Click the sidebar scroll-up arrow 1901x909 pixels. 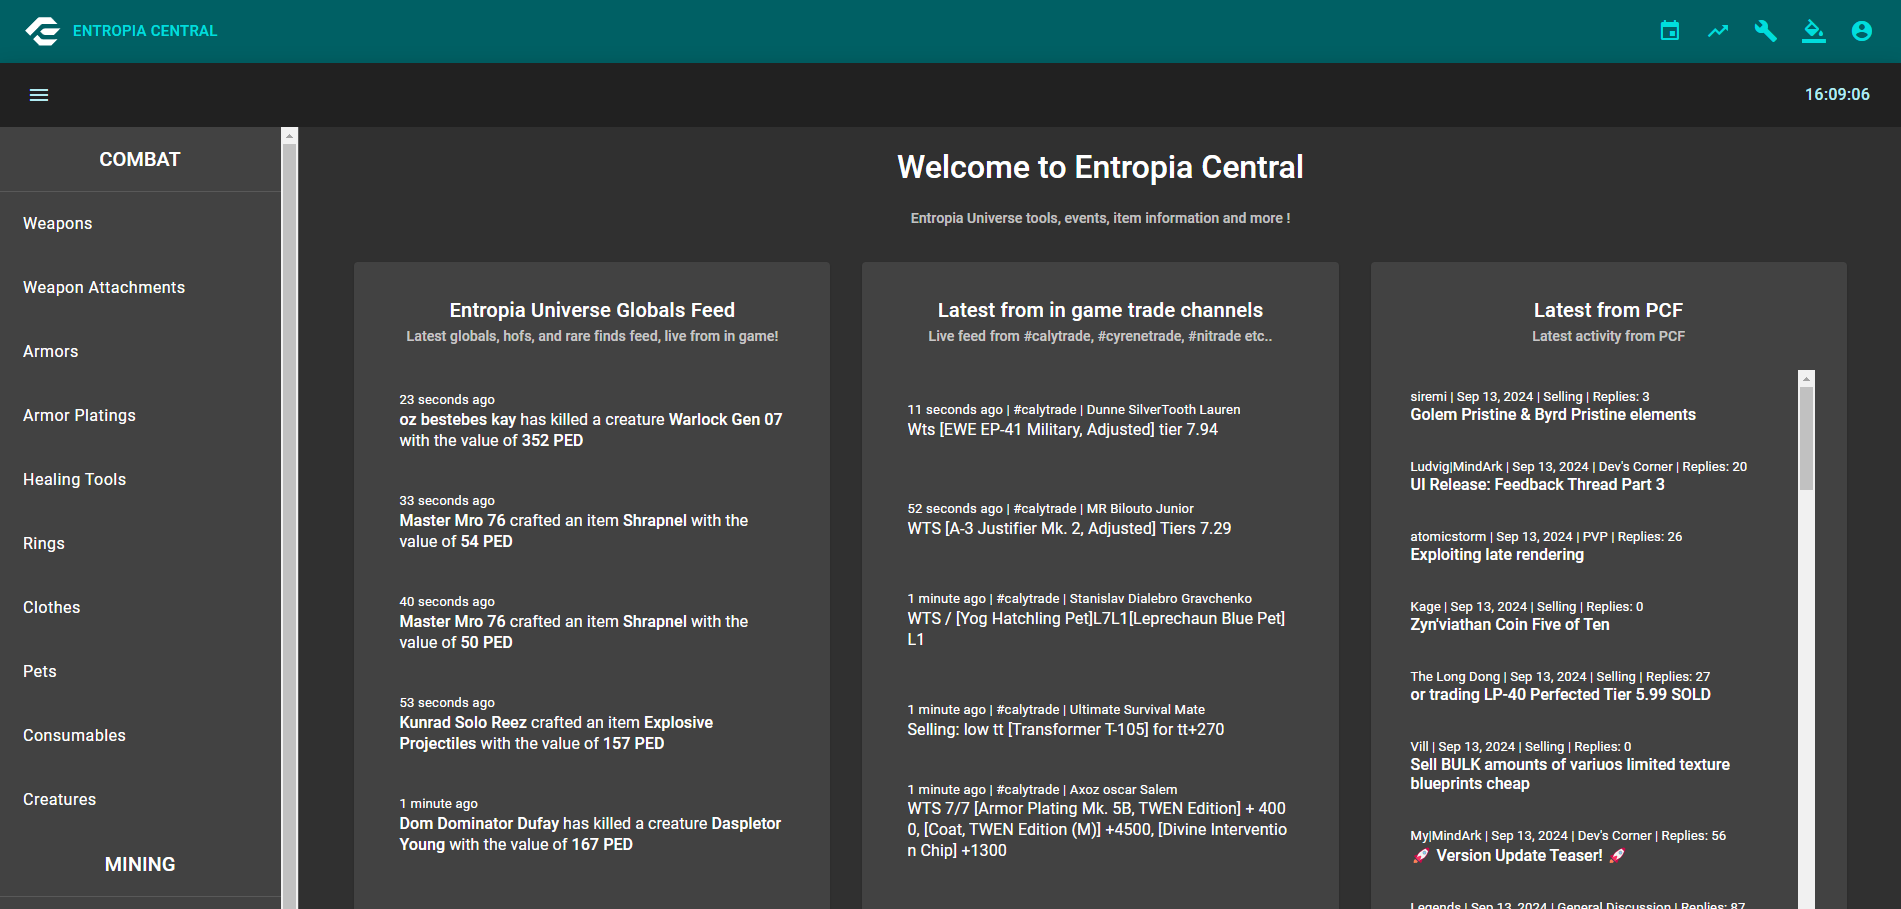tap(290, 136)
